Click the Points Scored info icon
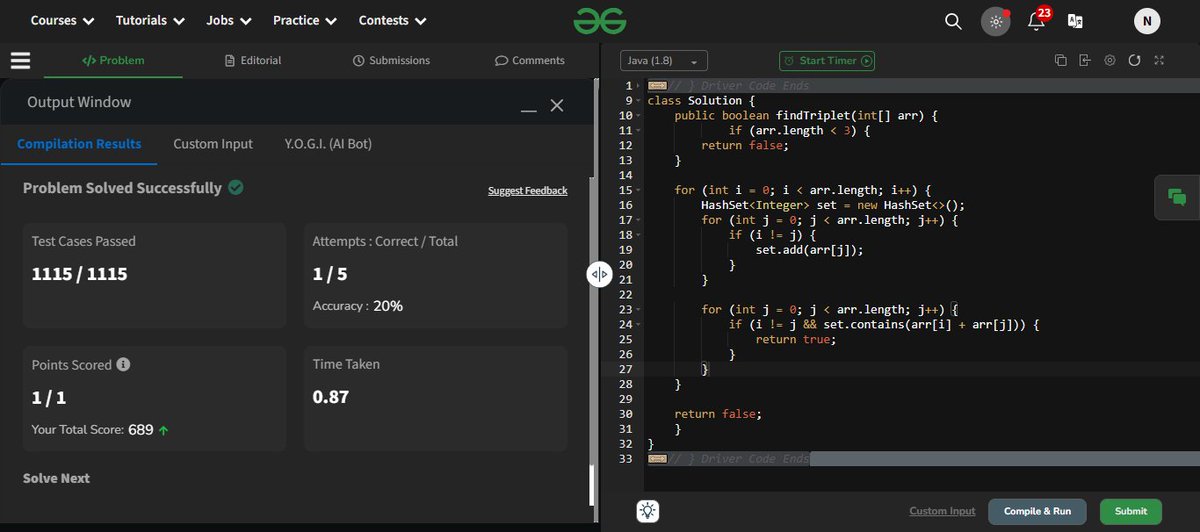The height and width of the screenshot is (532, 1200). click(x=122, y=365)
